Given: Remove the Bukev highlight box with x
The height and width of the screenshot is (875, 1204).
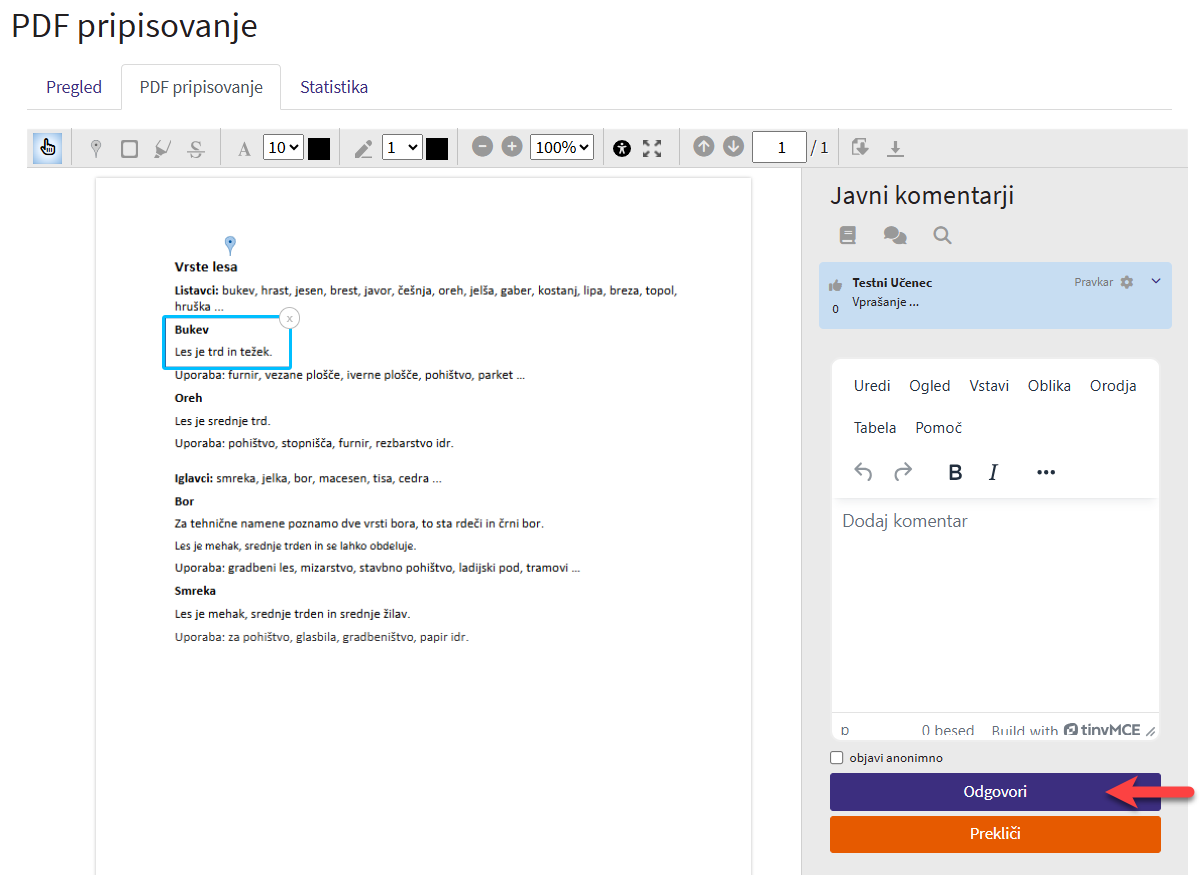Looking at the screenshot, I should point(289,318).
